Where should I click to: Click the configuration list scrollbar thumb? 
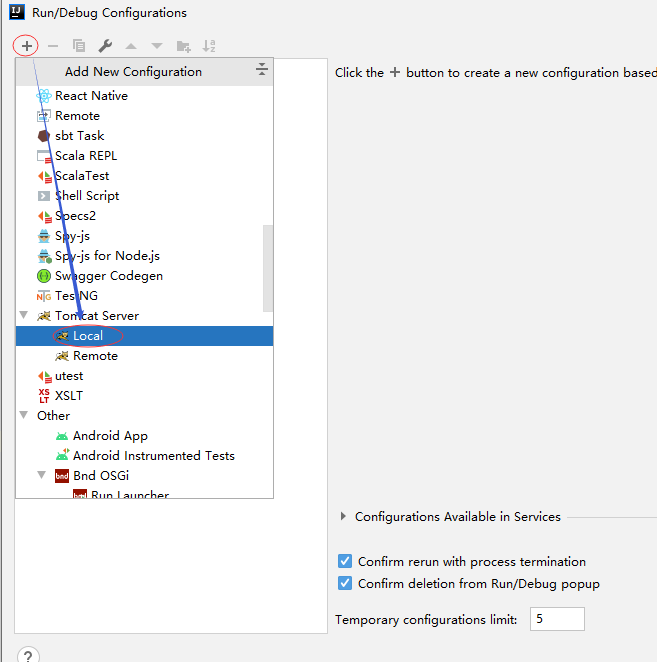click(x=268, y=269)
